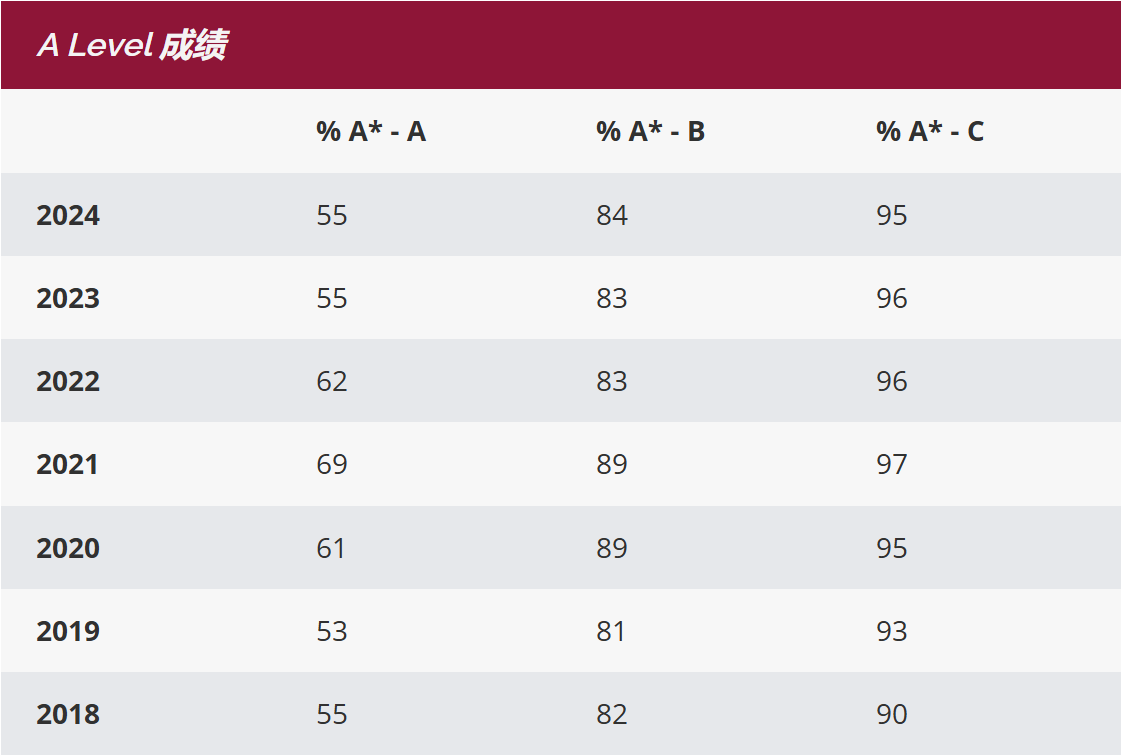1121x755 pixels.
Task: Click the % A* - C column header
Action: 930,131
